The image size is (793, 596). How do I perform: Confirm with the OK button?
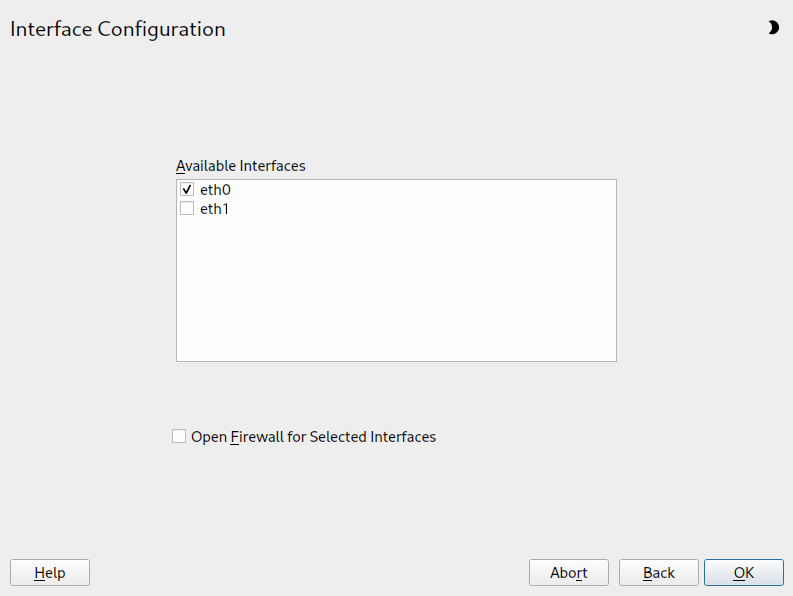pyautogui.click(x=743, y=572)
